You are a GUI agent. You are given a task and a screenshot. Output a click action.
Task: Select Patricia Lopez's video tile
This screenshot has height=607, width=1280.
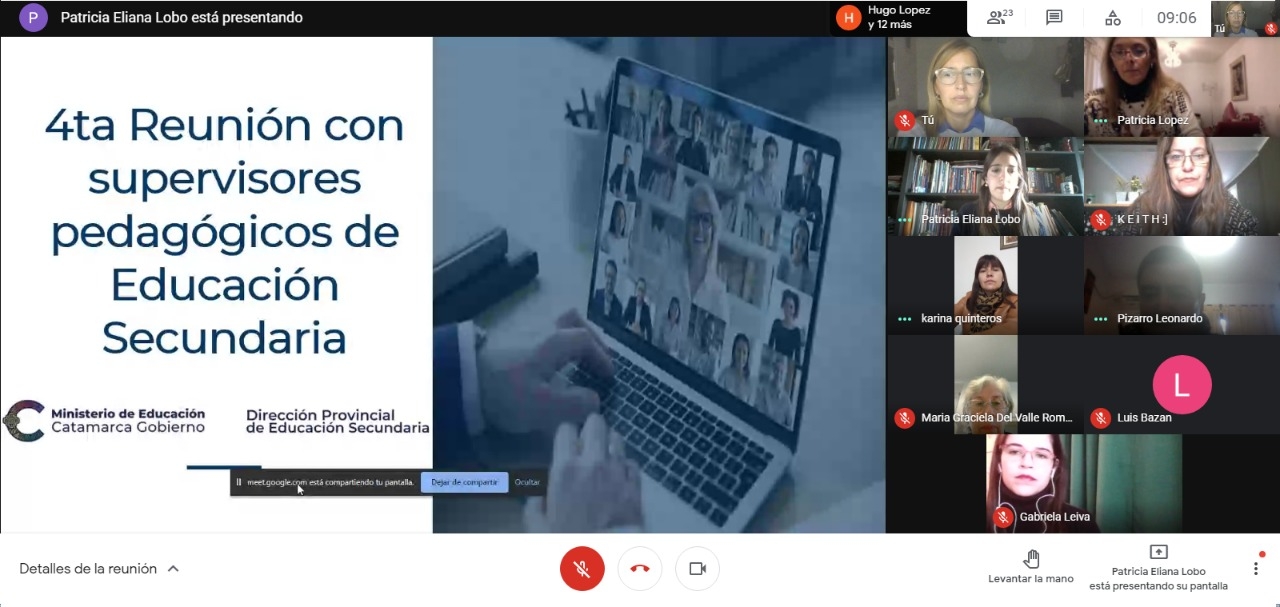pos(1181,87)
